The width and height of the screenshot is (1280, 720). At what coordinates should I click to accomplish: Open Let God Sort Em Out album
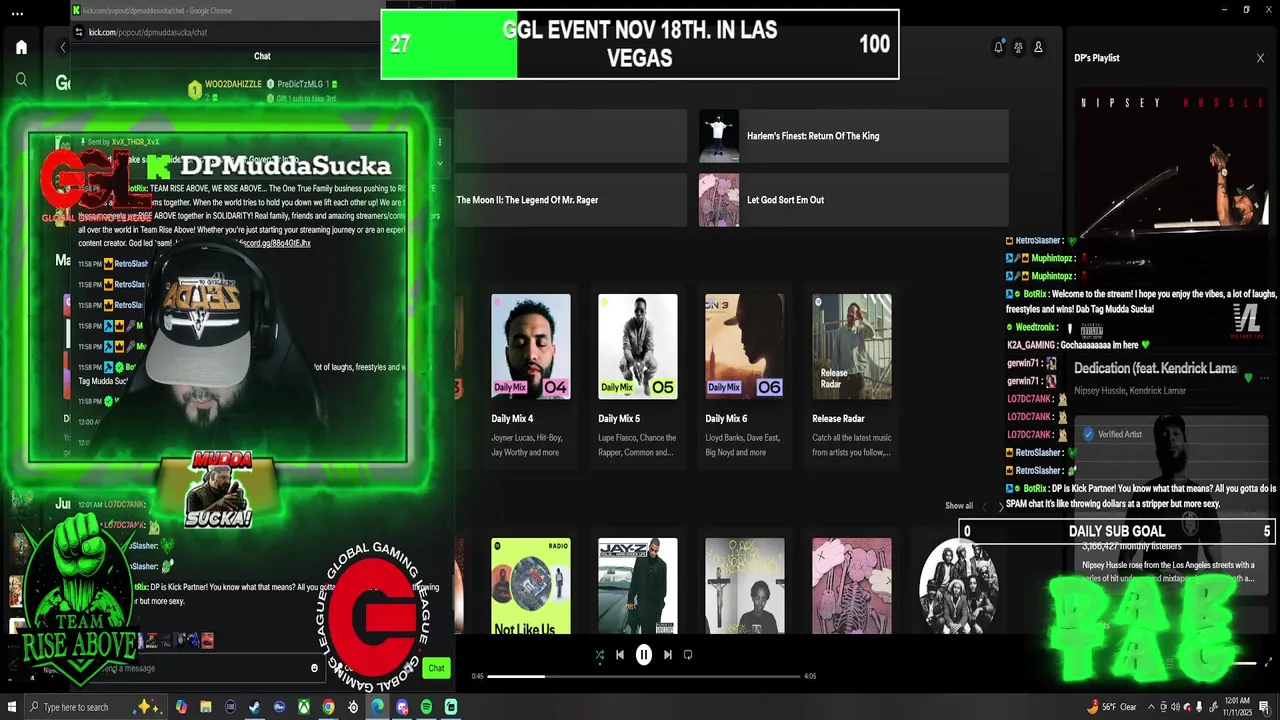pyautogui.click(x=853, y=200)
